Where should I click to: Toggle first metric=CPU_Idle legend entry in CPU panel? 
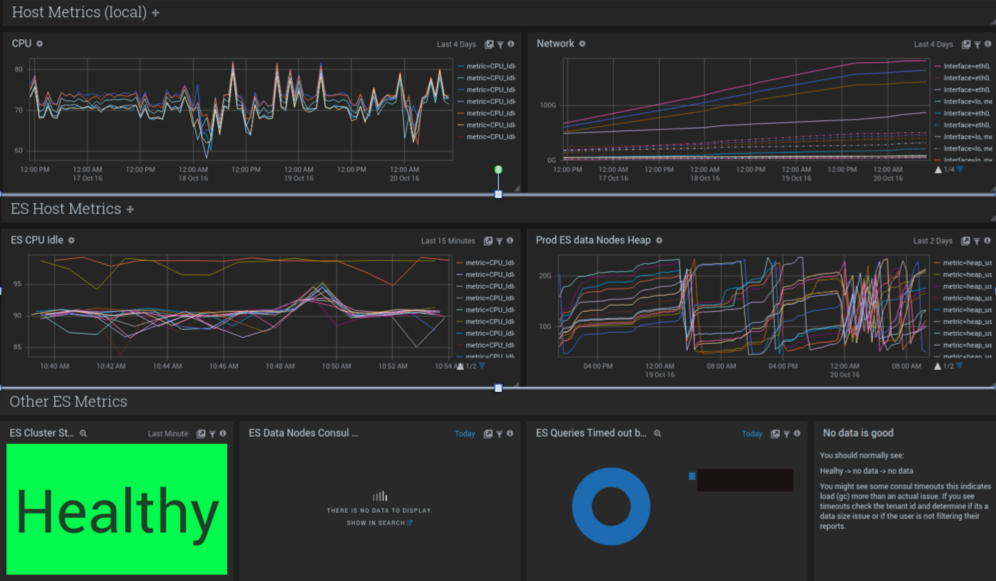coord(487,66)
